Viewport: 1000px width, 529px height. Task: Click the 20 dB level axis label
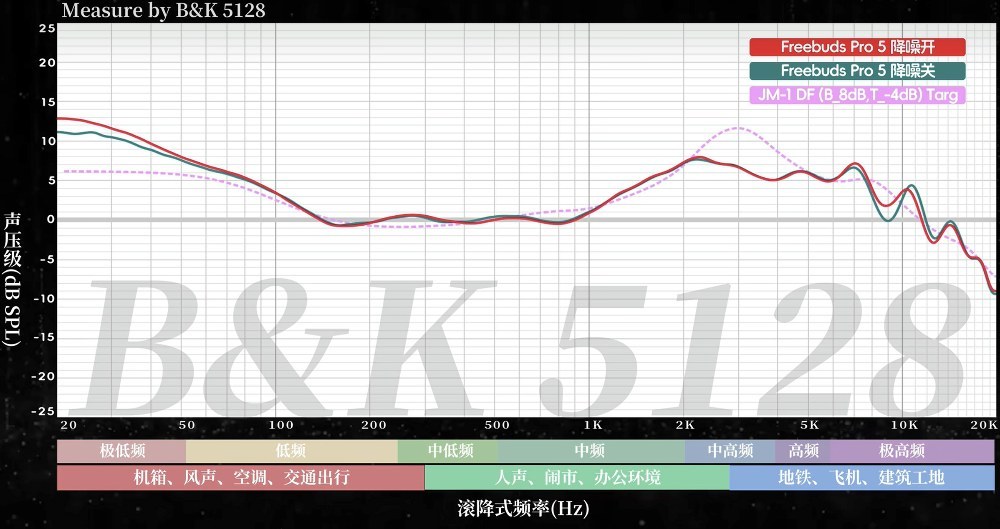(x=47, y=63)
